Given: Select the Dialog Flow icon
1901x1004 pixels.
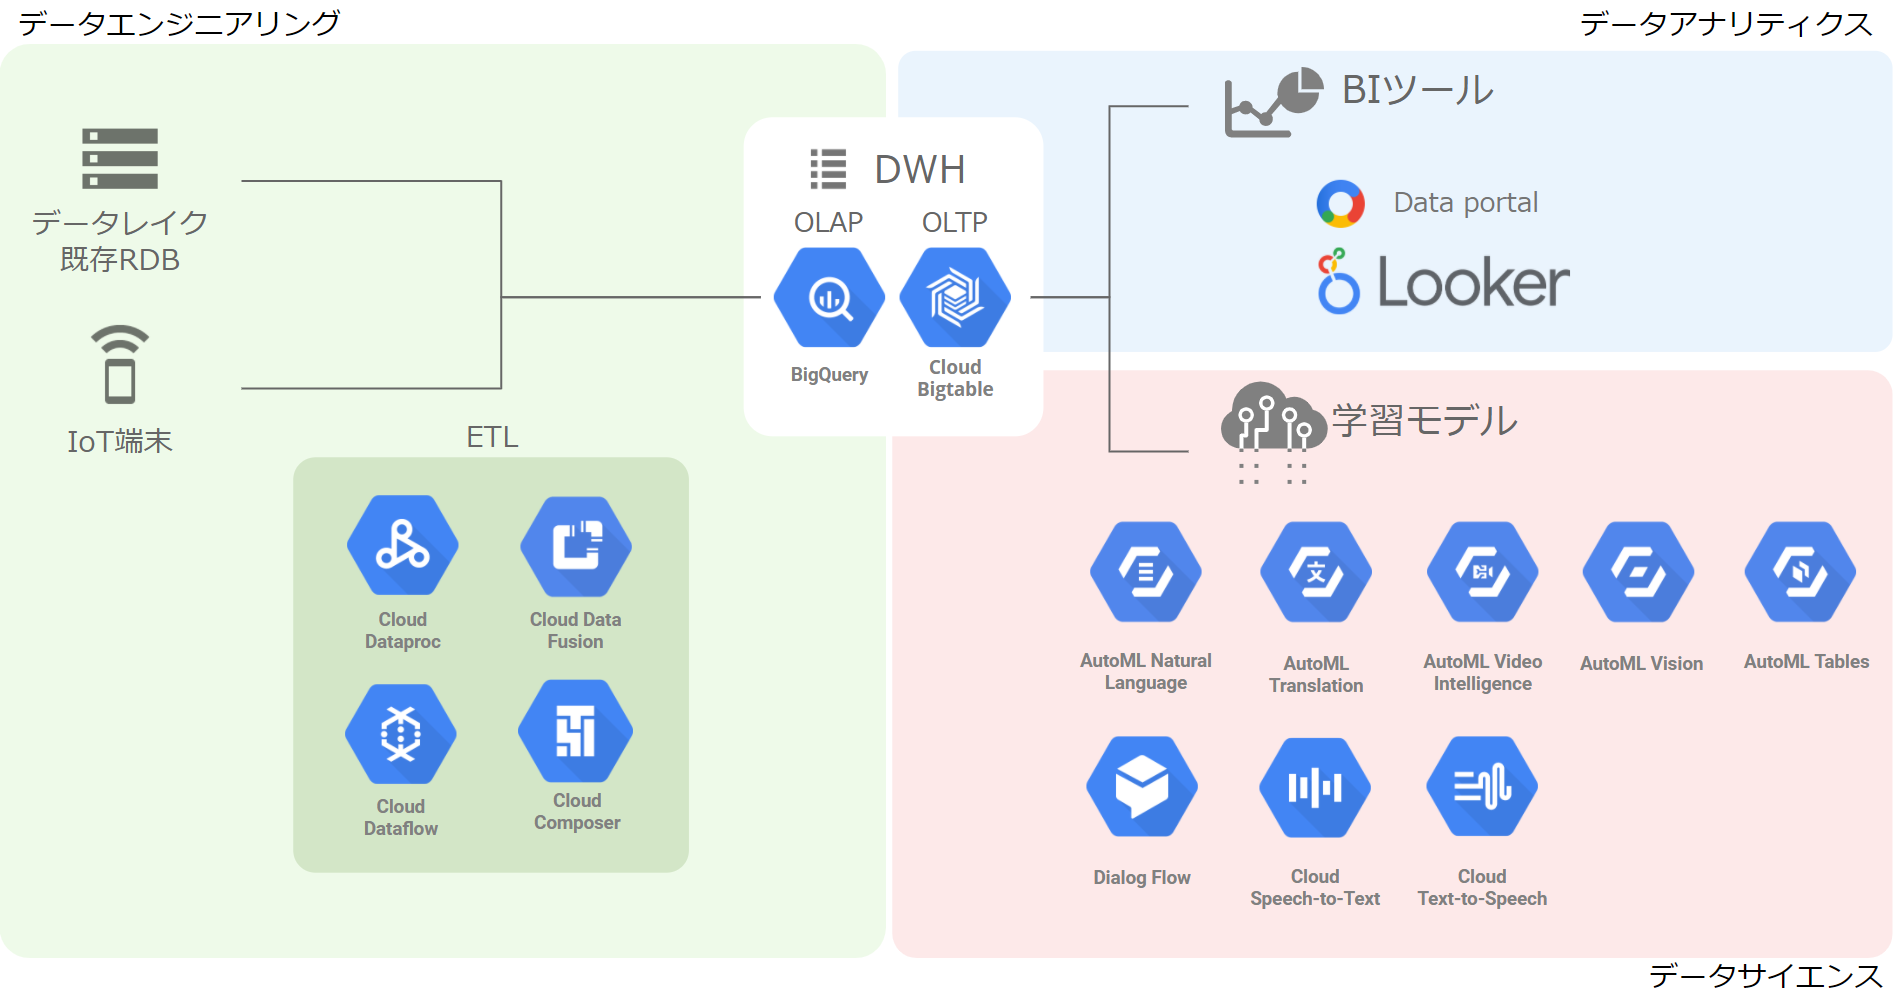Looking at the screenshot, I should [x=1142, y=786].
